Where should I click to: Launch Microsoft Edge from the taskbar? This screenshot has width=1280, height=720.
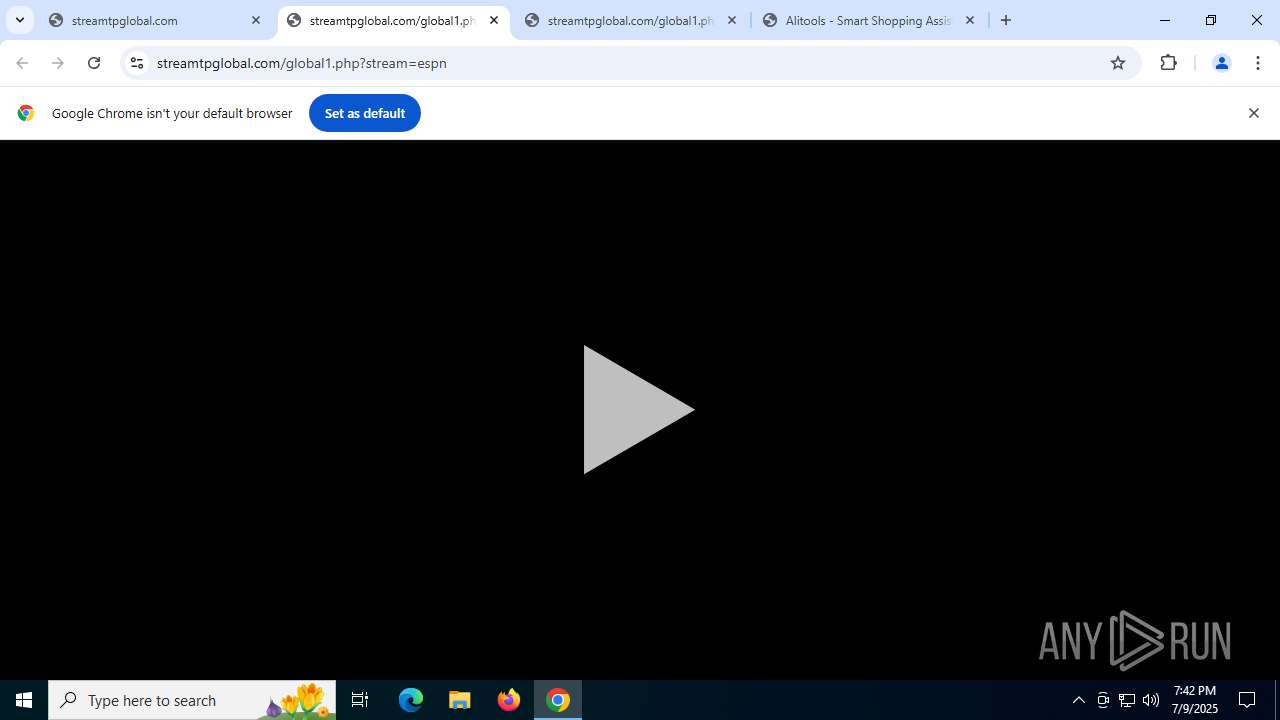coord(411,700)
